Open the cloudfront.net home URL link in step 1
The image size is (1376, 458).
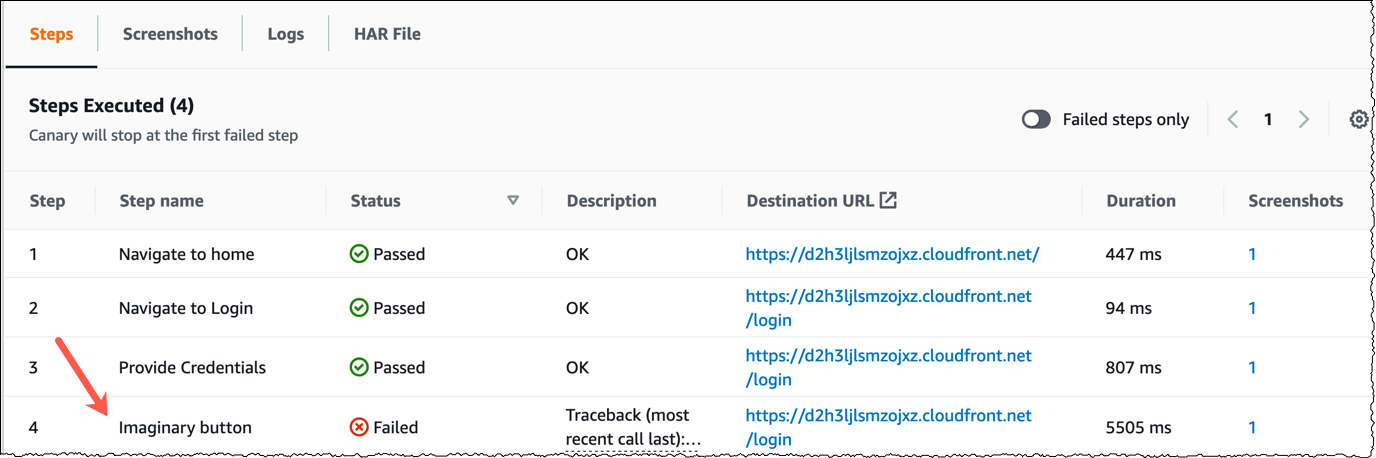pyautogui.click(x=893, y=254)
